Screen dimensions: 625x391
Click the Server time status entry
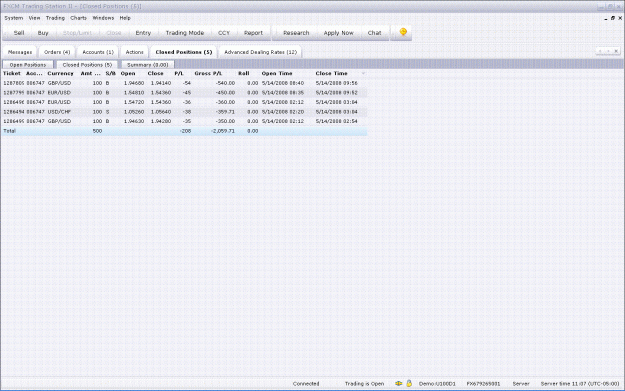[580, 384]
